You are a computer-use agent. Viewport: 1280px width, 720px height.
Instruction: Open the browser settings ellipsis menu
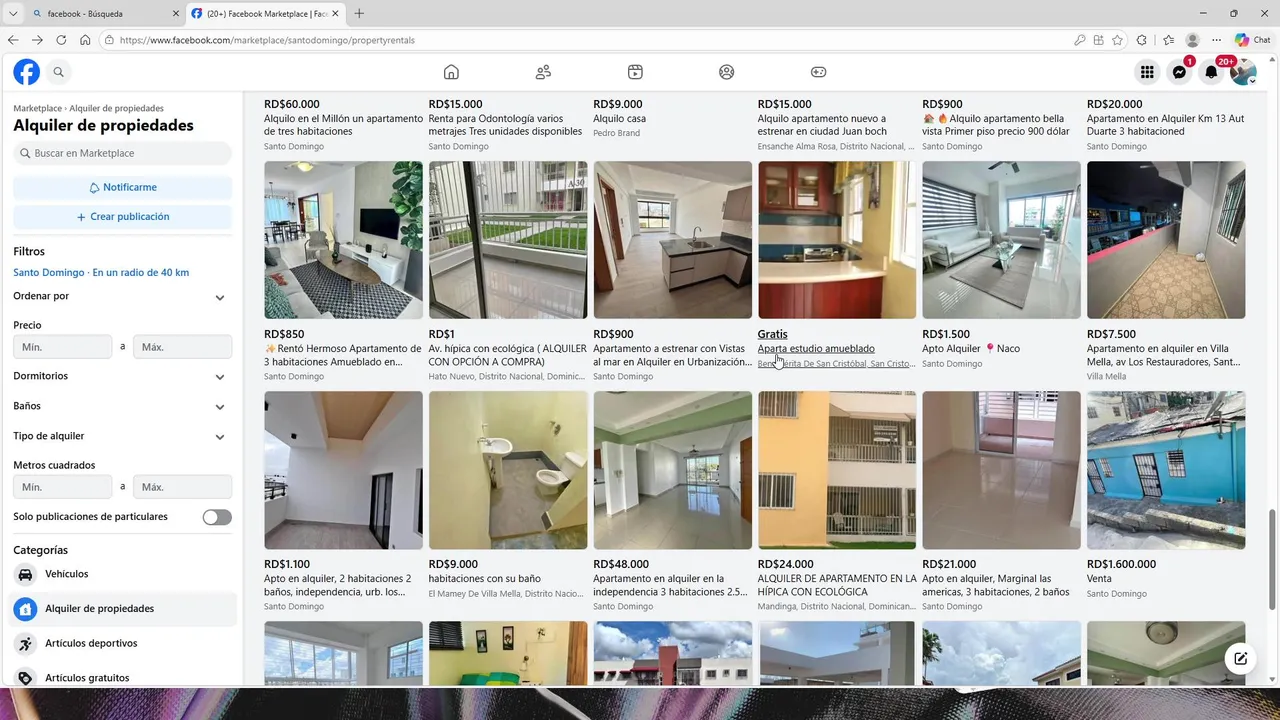tap(1217, 40)
